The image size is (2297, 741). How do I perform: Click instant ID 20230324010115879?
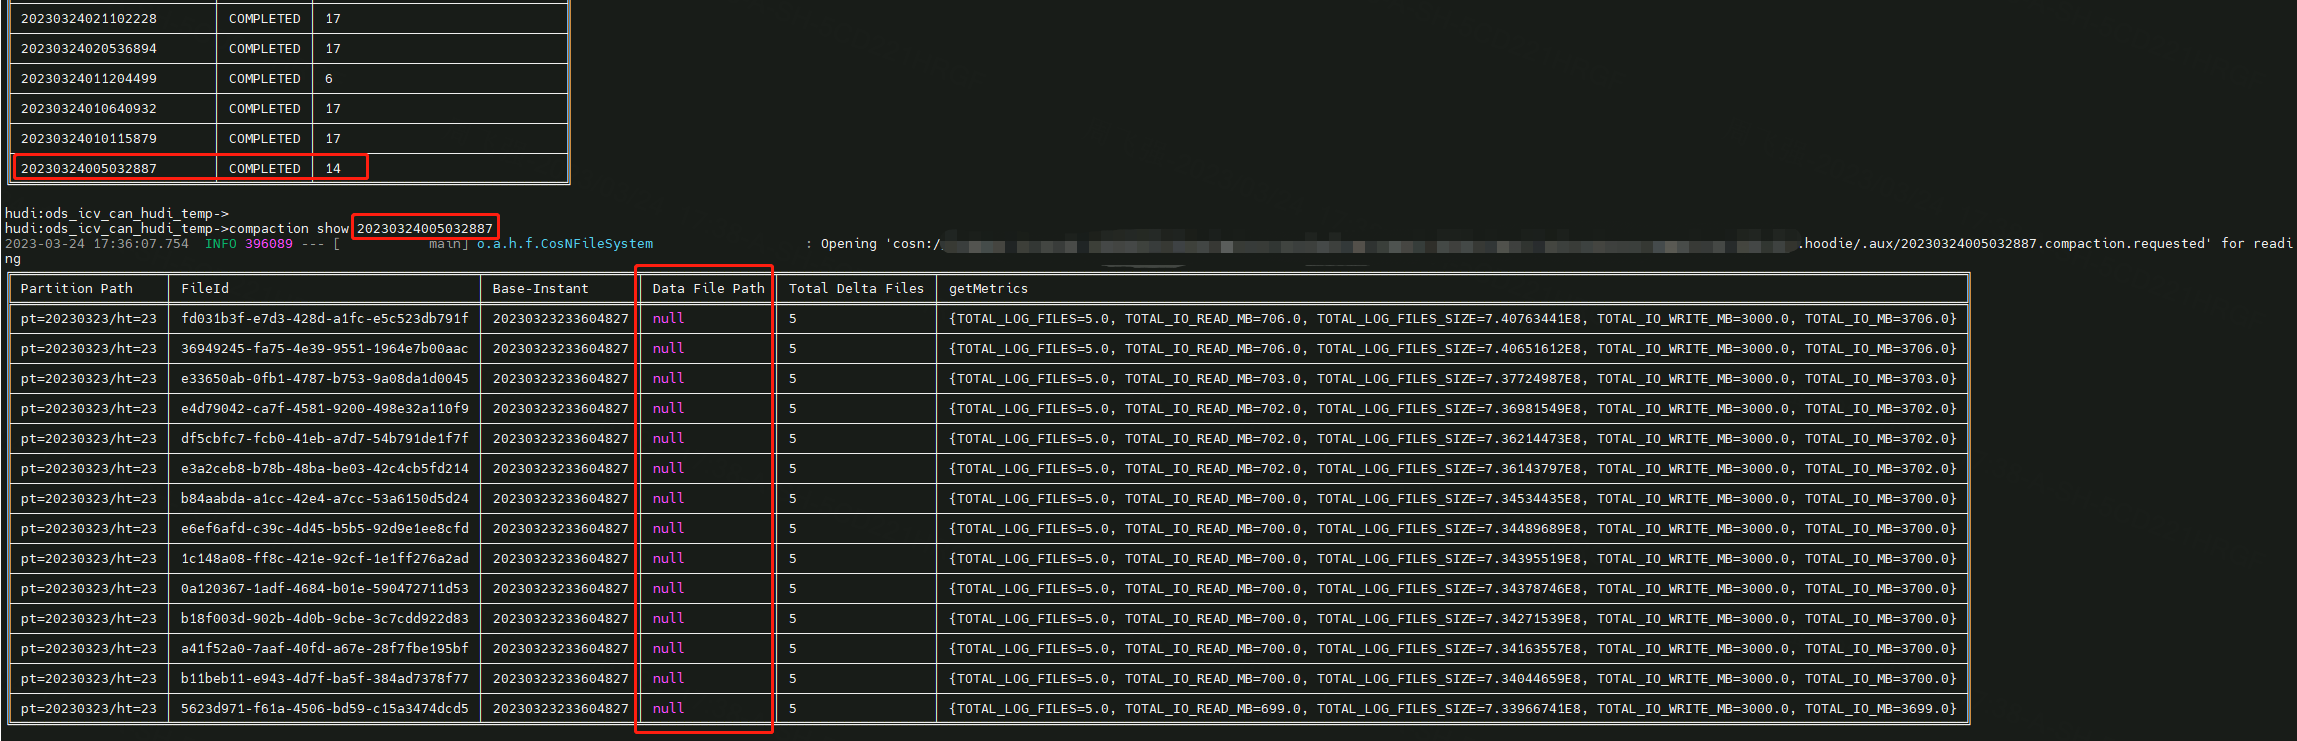(89, 138)
